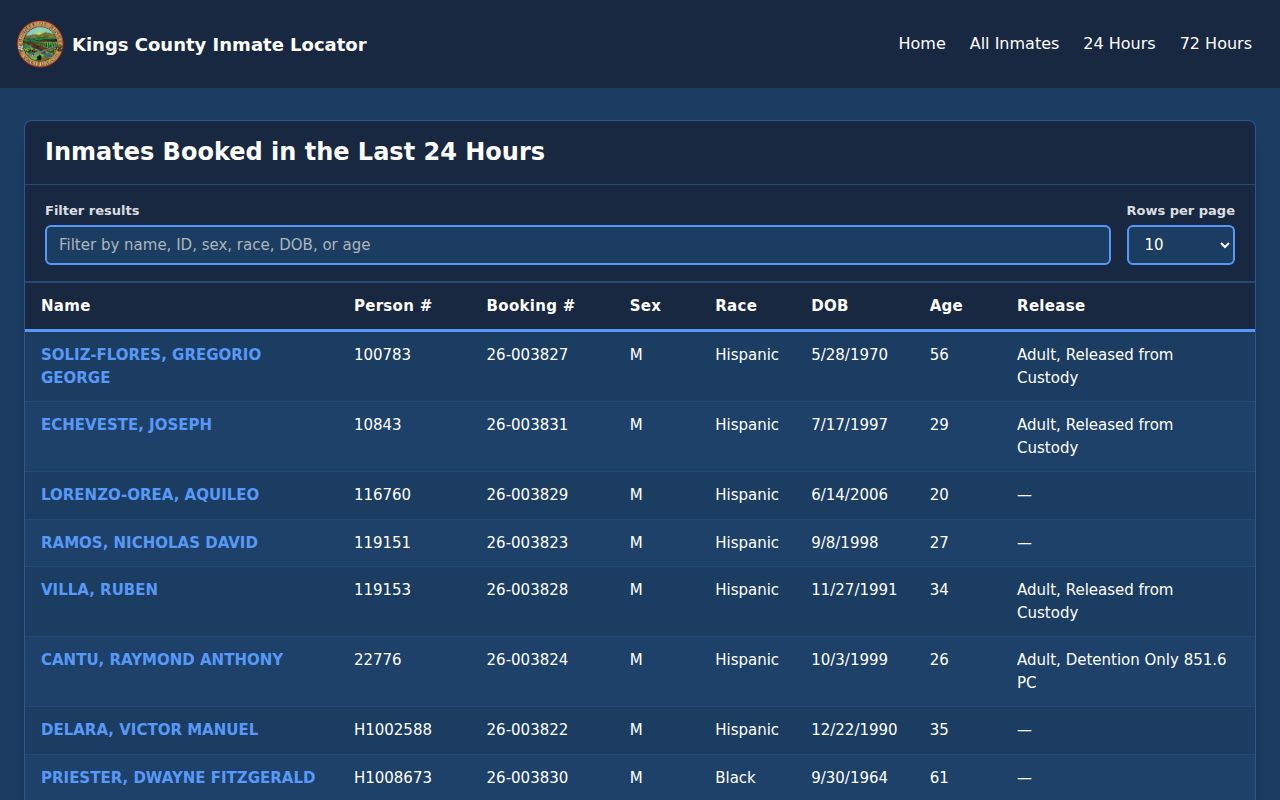Select booking number 26-003824
1280x800 pixels.
(x=527, y=659)
